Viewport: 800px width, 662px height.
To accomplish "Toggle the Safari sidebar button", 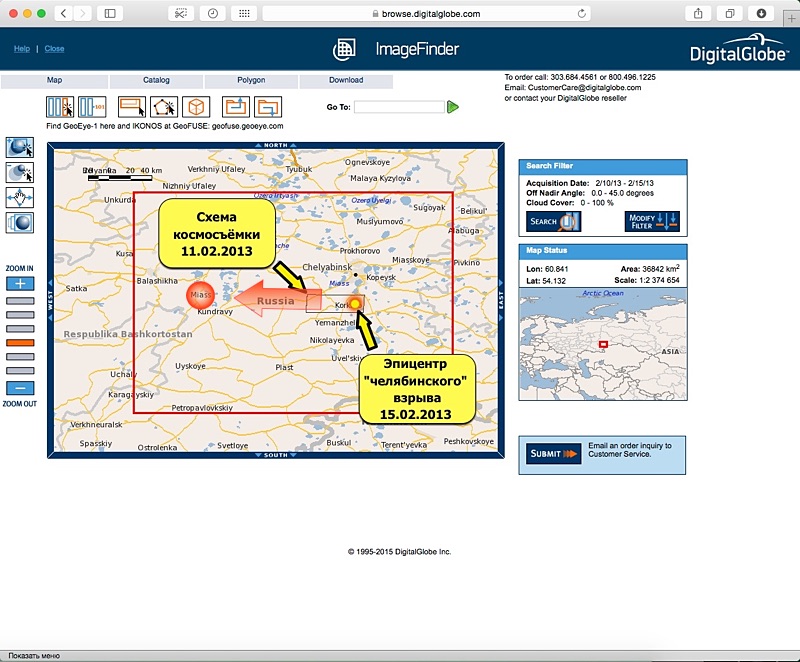I will [110, 13].
